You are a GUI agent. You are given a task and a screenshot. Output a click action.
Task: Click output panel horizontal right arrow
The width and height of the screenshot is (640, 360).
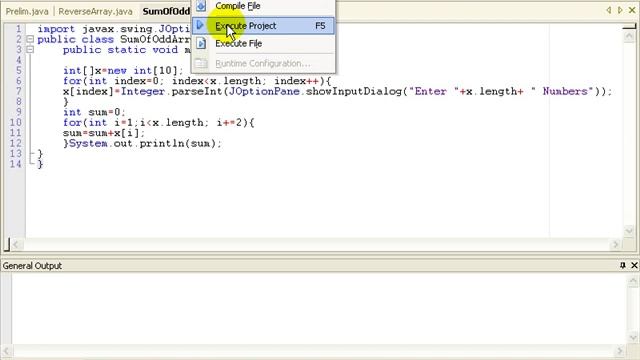pyautogui.click(x=620, y=351)
